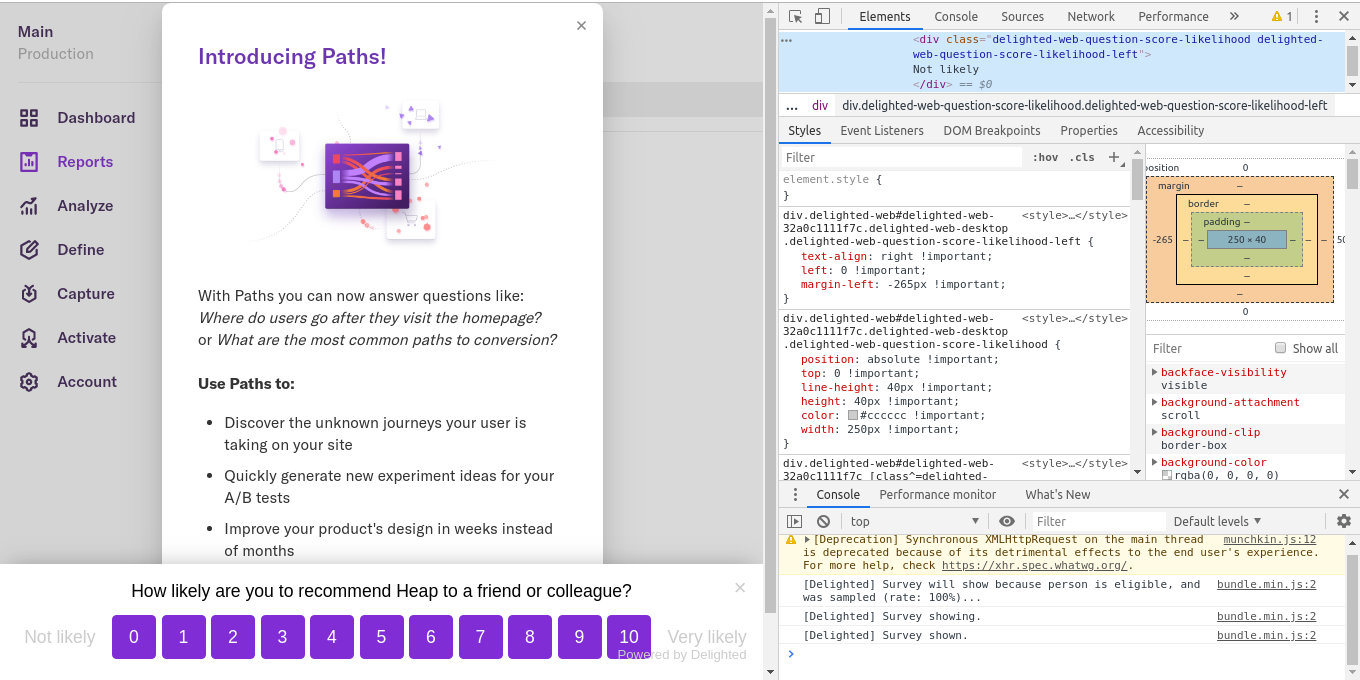Screen dimensions: 1360x680
Task: Show more DevTools tabs chevron
Action: coord(1234,16)
